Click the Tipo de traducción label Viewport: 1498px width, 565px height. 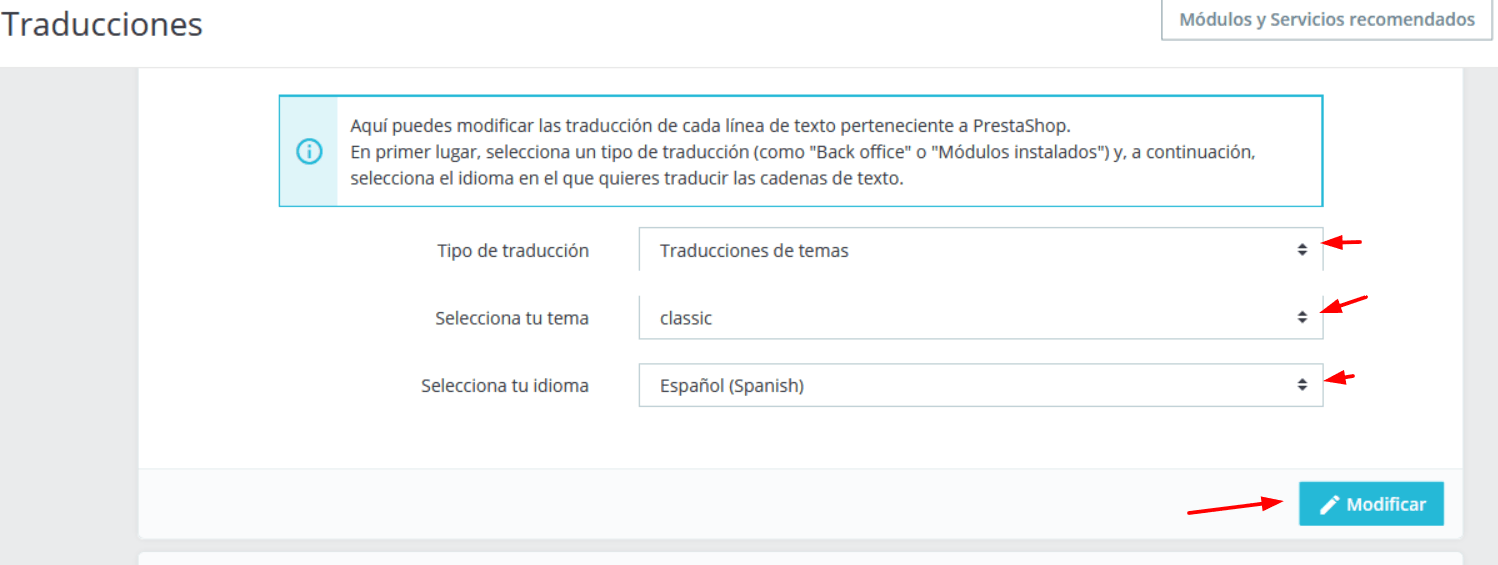(x=513, y=251)
